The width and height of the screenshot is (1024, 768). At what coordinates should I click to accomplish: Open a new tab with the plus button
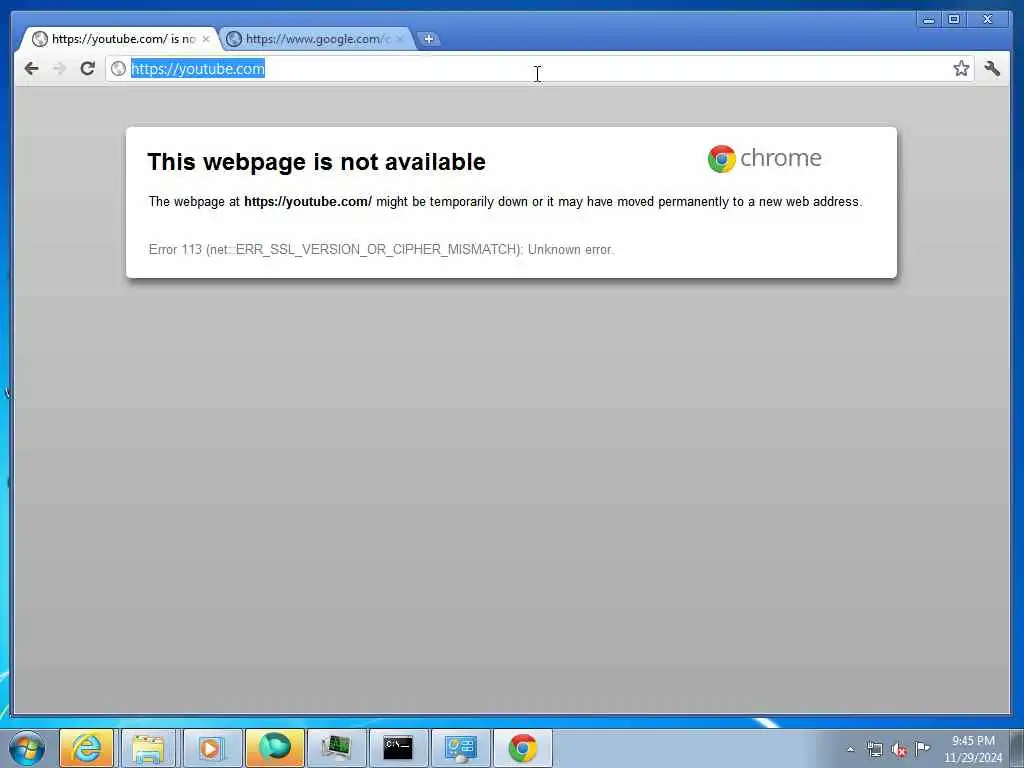(428, 39)
